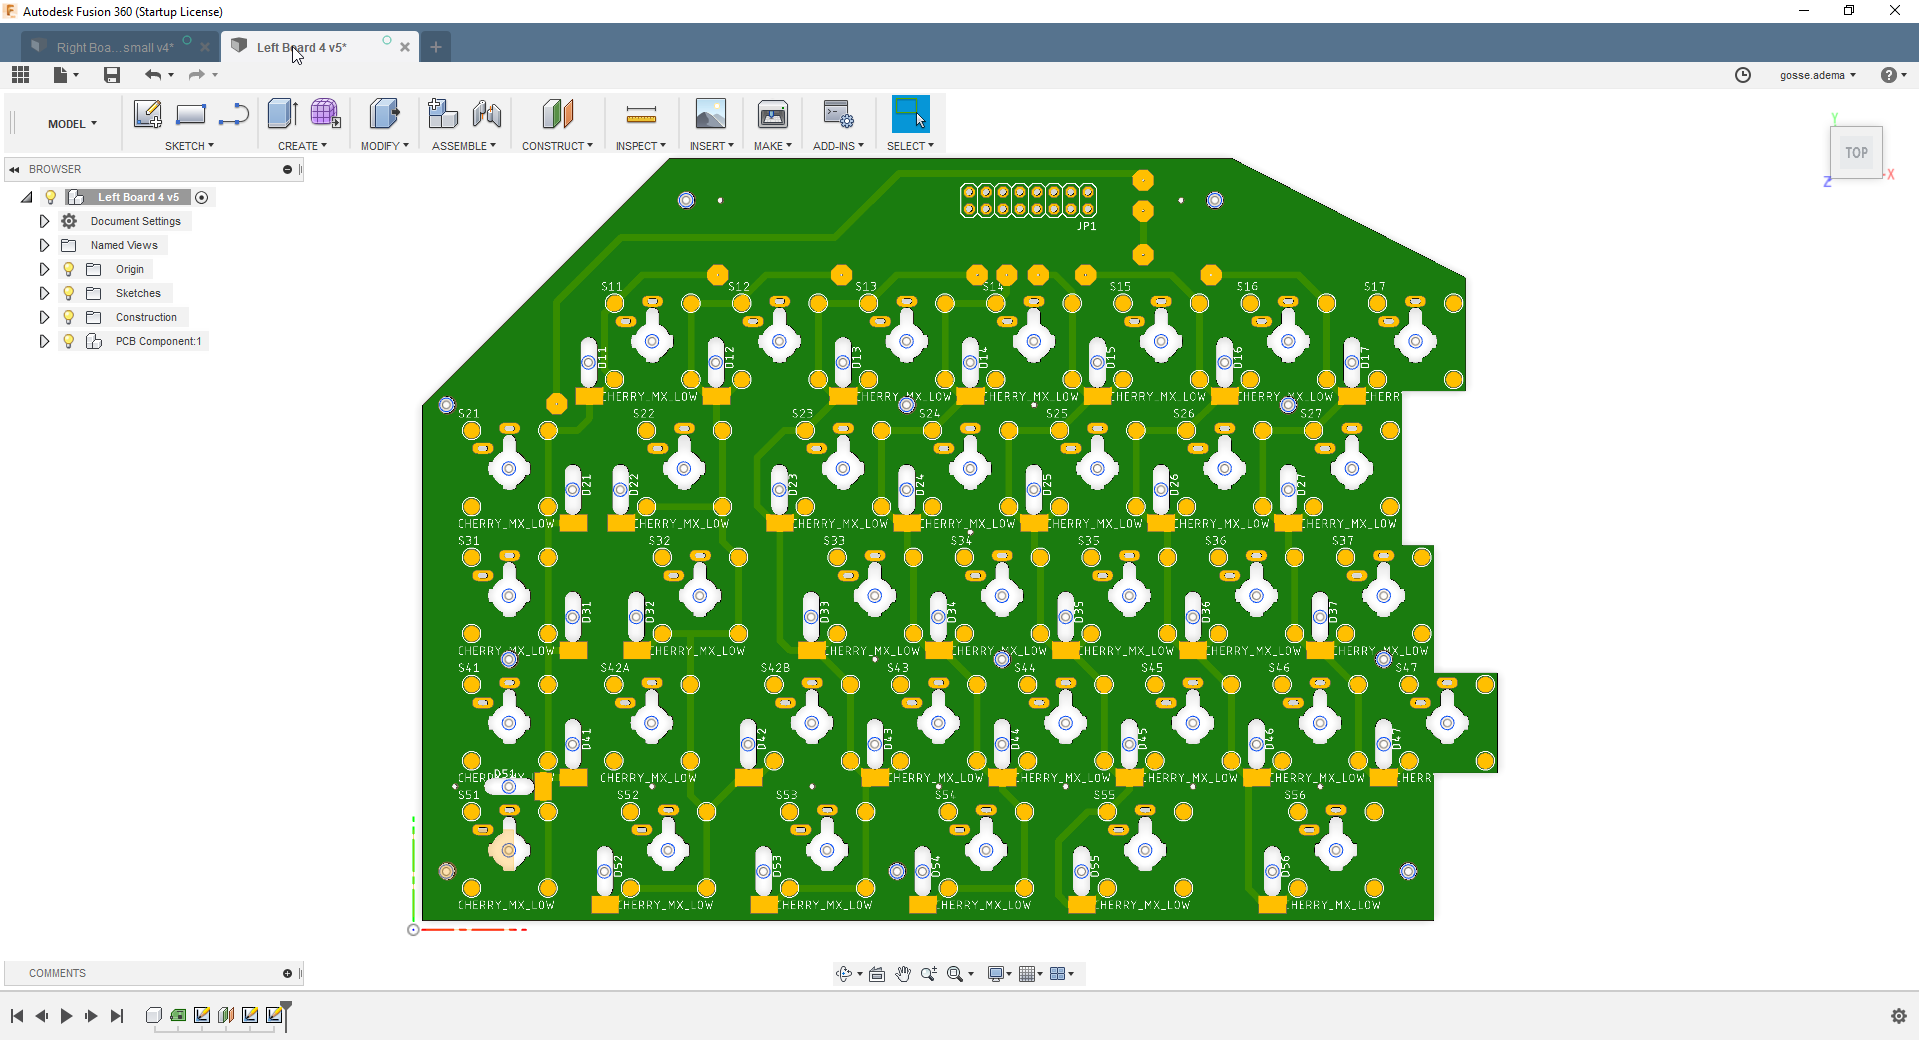Select the Create Sketch tool
Image resolution: width=1919 pixels, height=1040 pixels.
click(x=148, y=114)
